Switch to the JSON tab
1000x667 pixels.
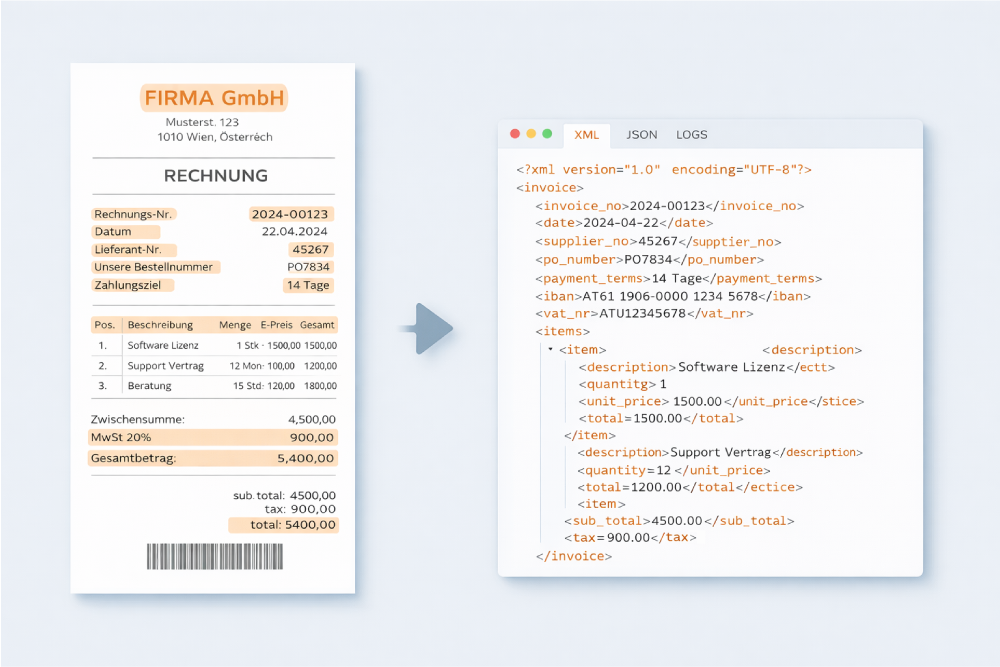(x=642, y=134)
